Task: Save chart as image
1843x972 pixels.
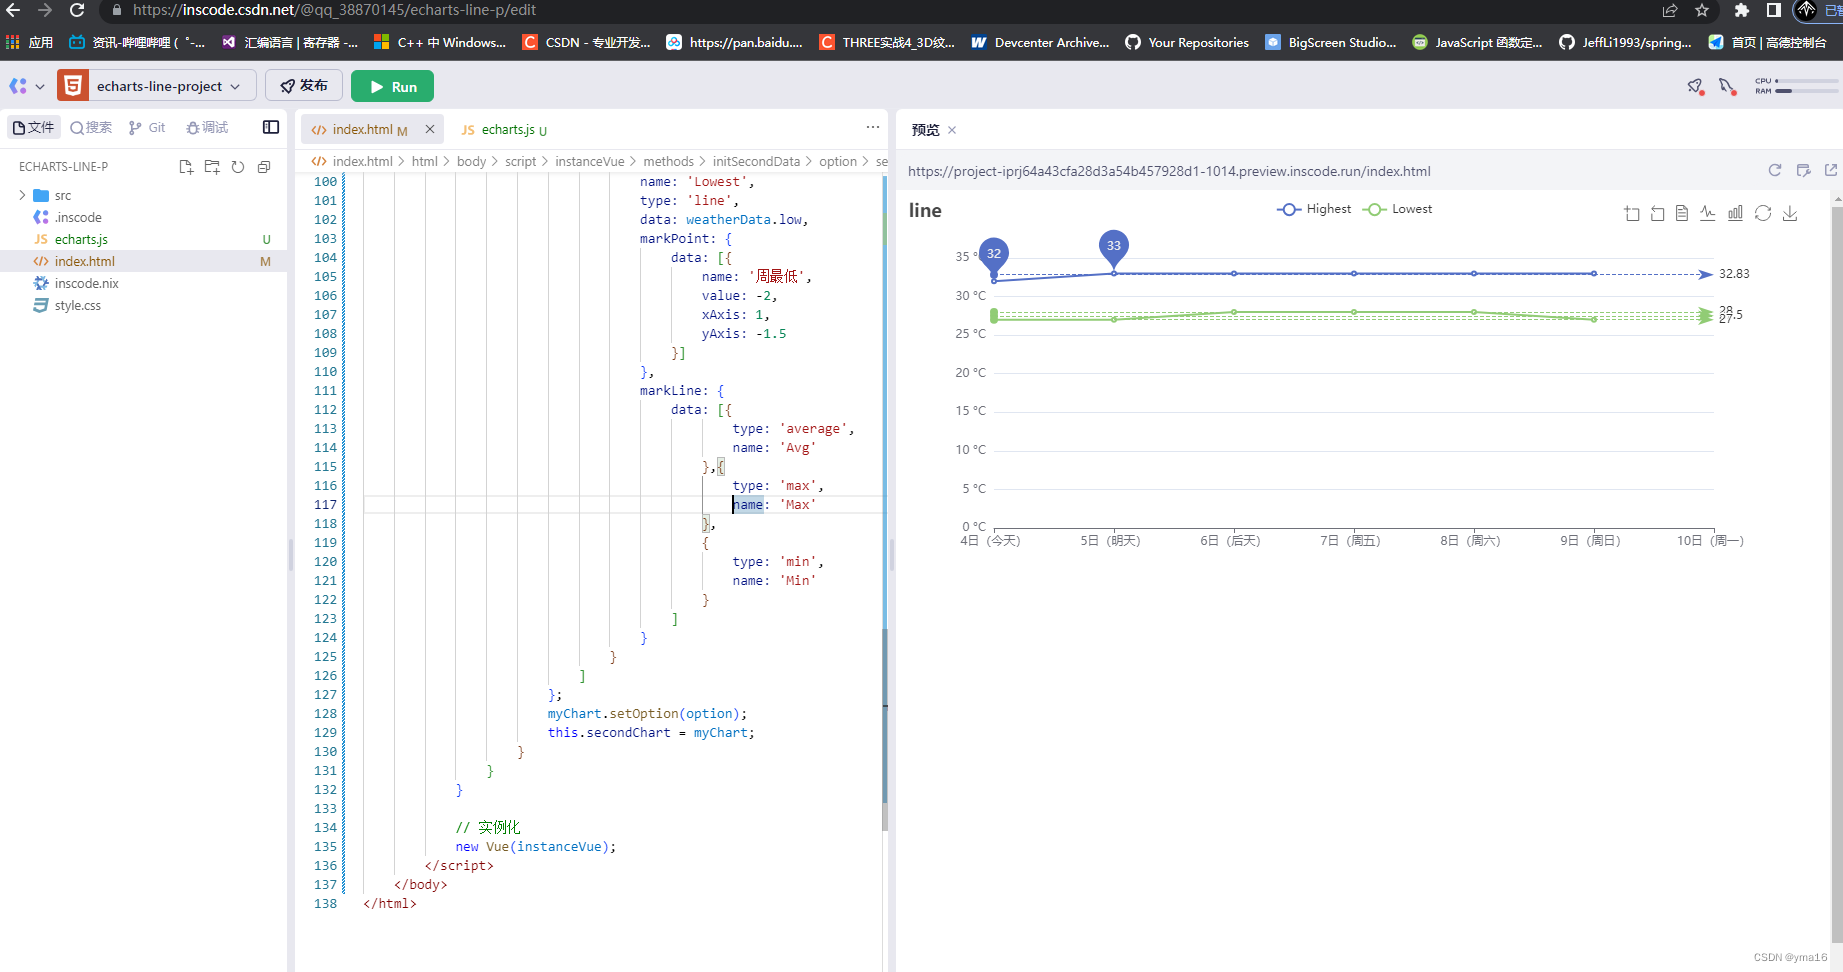Action: coord(1790,213)
